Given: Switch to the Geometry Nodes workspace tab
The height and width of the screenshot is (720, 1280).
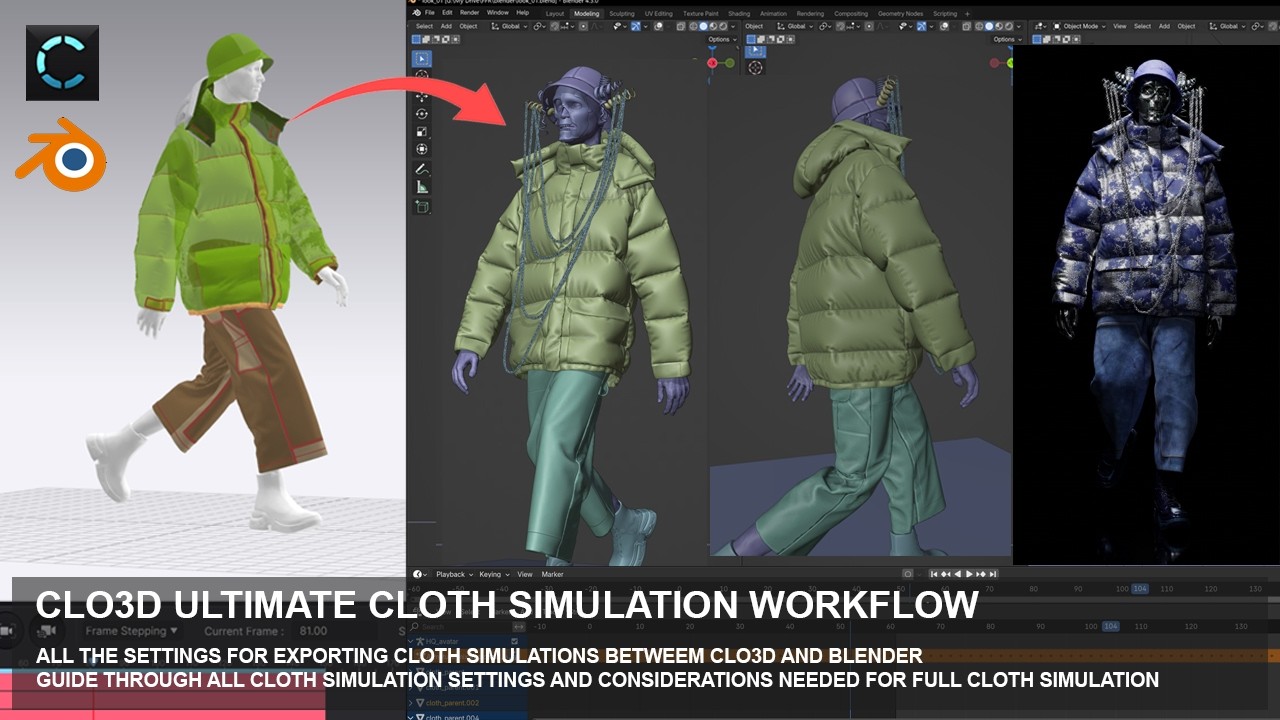Looking at the screenshot, I should click(x=900, y=14).
